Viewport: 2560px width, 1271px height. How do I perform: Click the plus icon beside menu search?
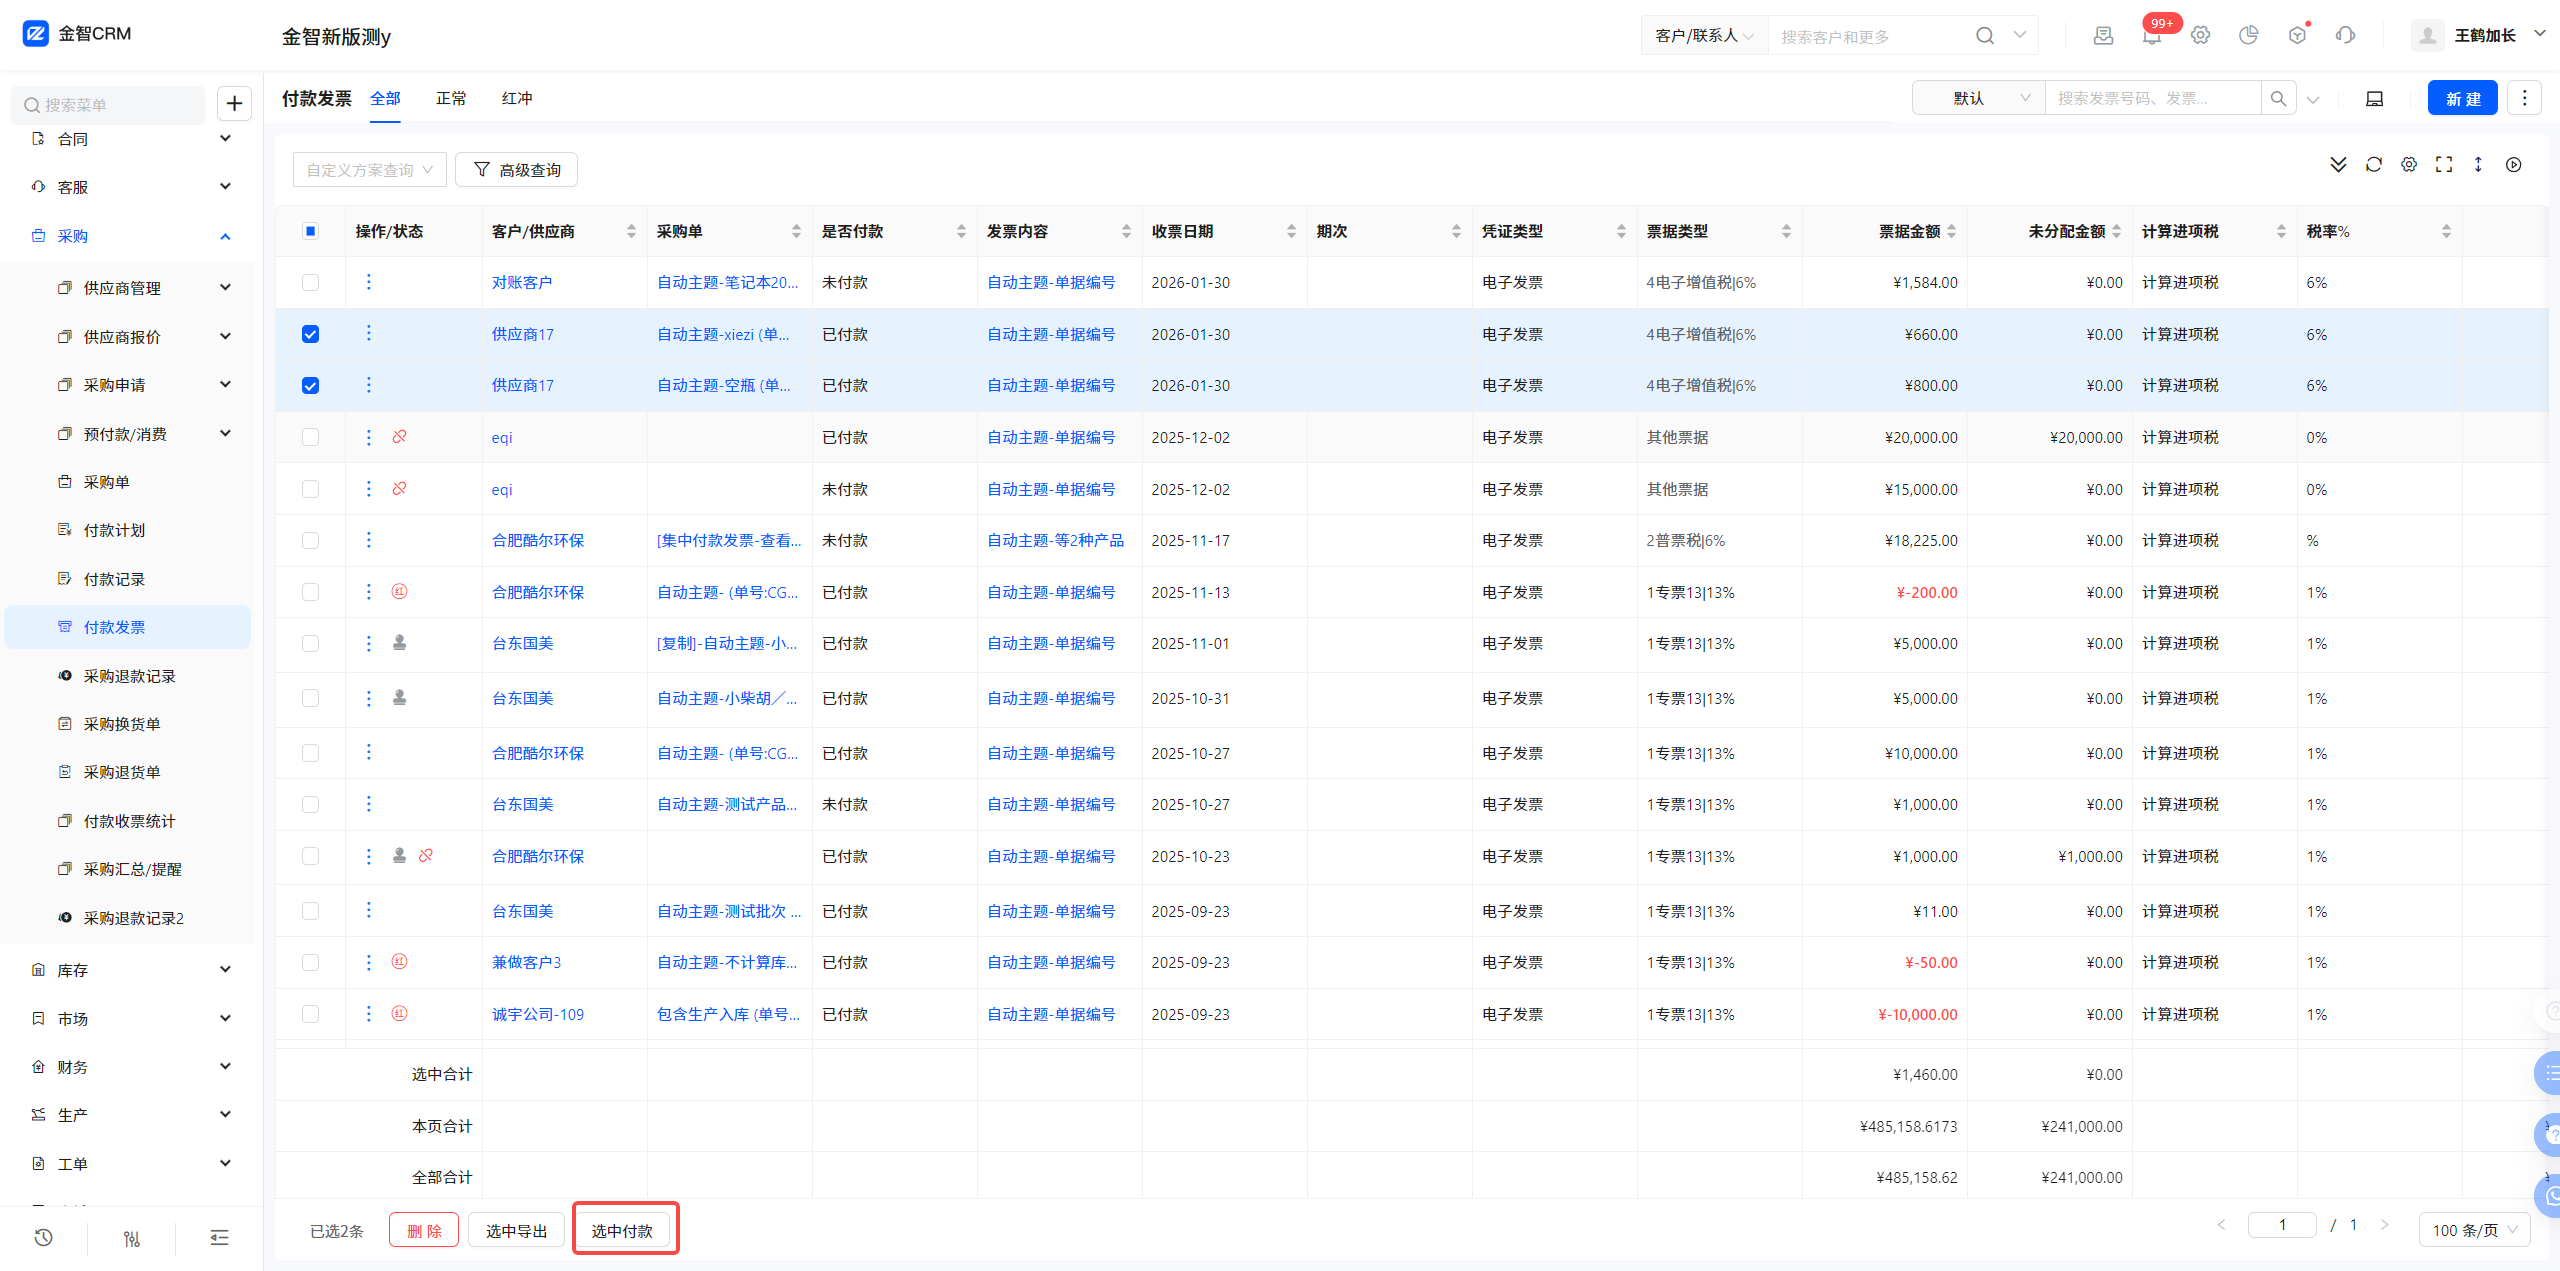click(x=234, y=103)
